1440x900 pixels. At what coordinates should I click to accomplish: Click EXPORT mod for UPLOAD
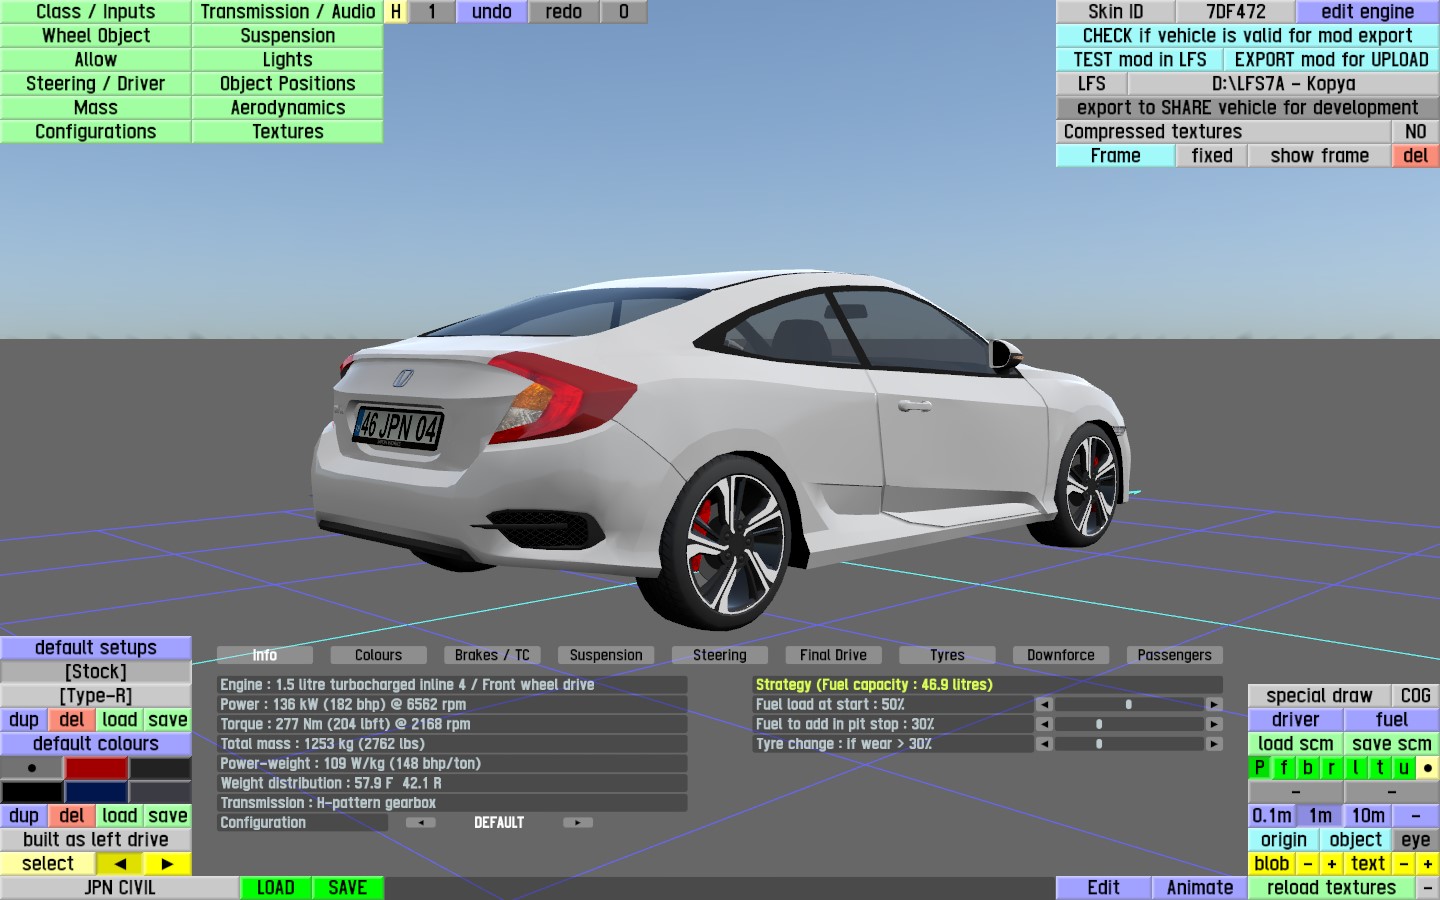1332,60
